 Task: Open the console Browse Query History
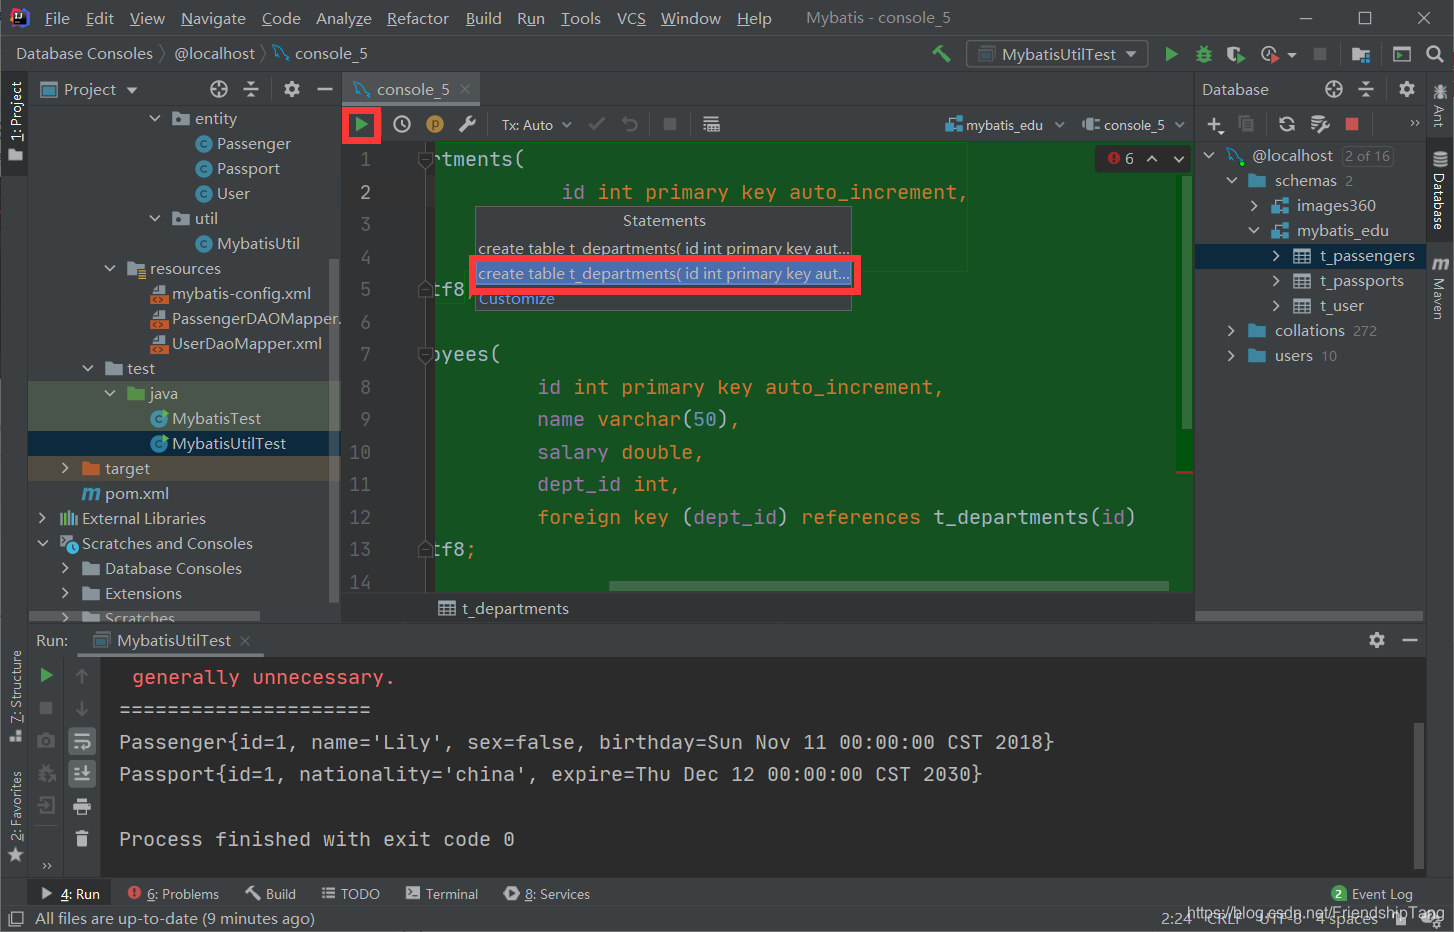coord(402,124)
